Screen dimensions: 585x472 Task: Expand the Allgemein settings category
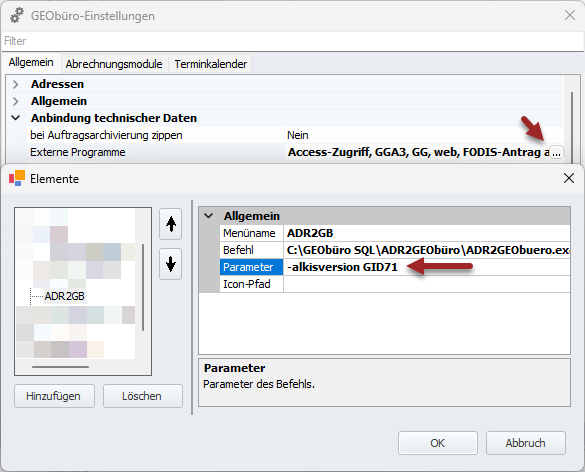tap(15, 101)
